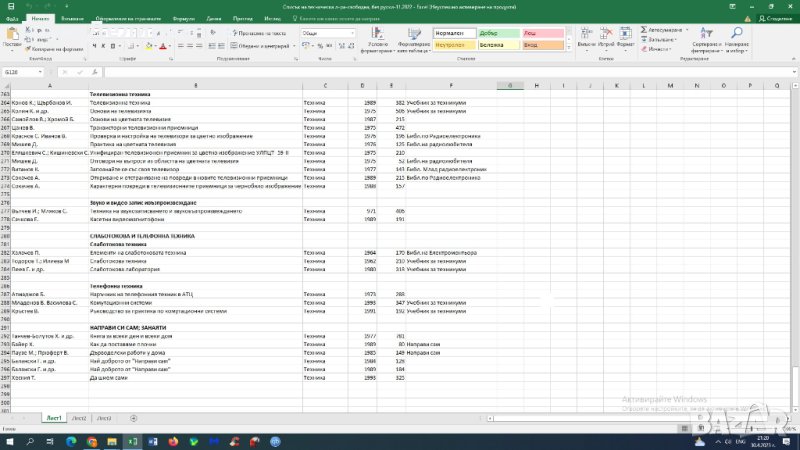Click the AutoSum sigma icon
Screen dimensions: 800x450
pyautogui.click(x=644, y=30)
